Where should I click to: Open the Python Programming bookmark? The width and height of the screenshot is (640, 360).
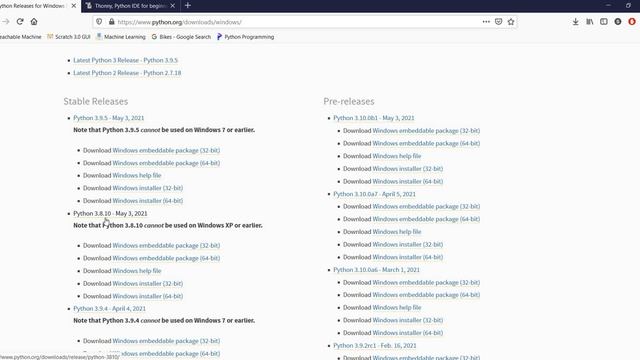tap(245, 37)
